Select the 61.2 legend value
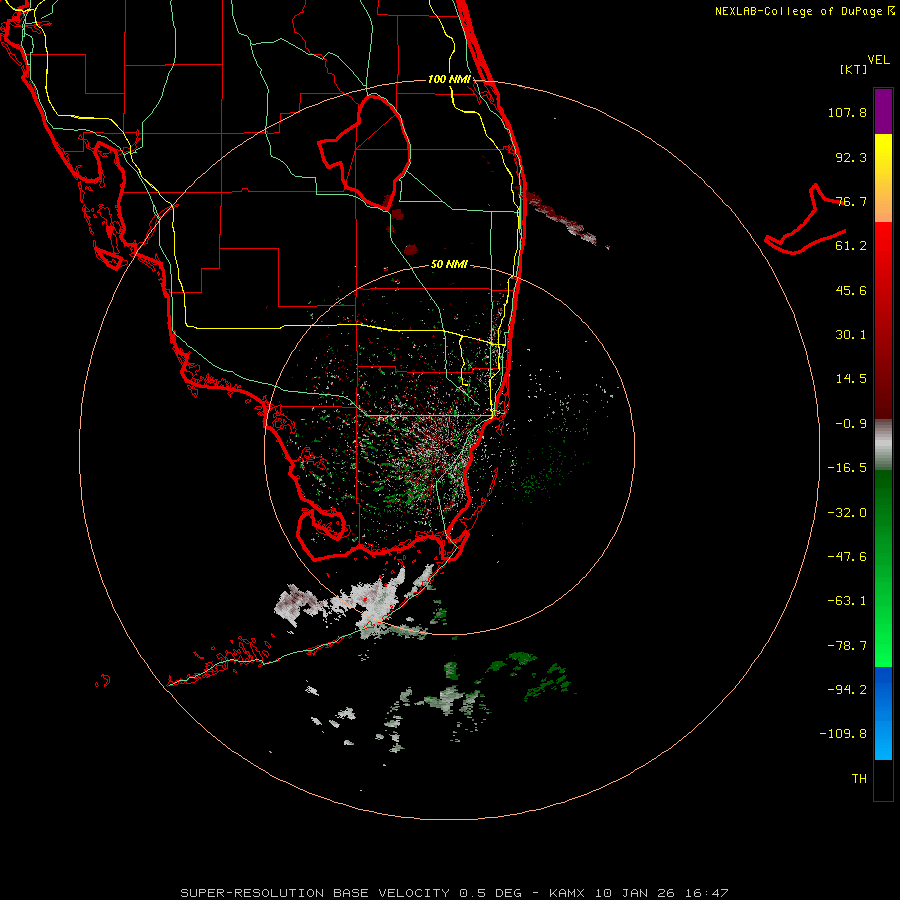The width and height of the screenshot is (900, 900). click(x=851, y=246)
